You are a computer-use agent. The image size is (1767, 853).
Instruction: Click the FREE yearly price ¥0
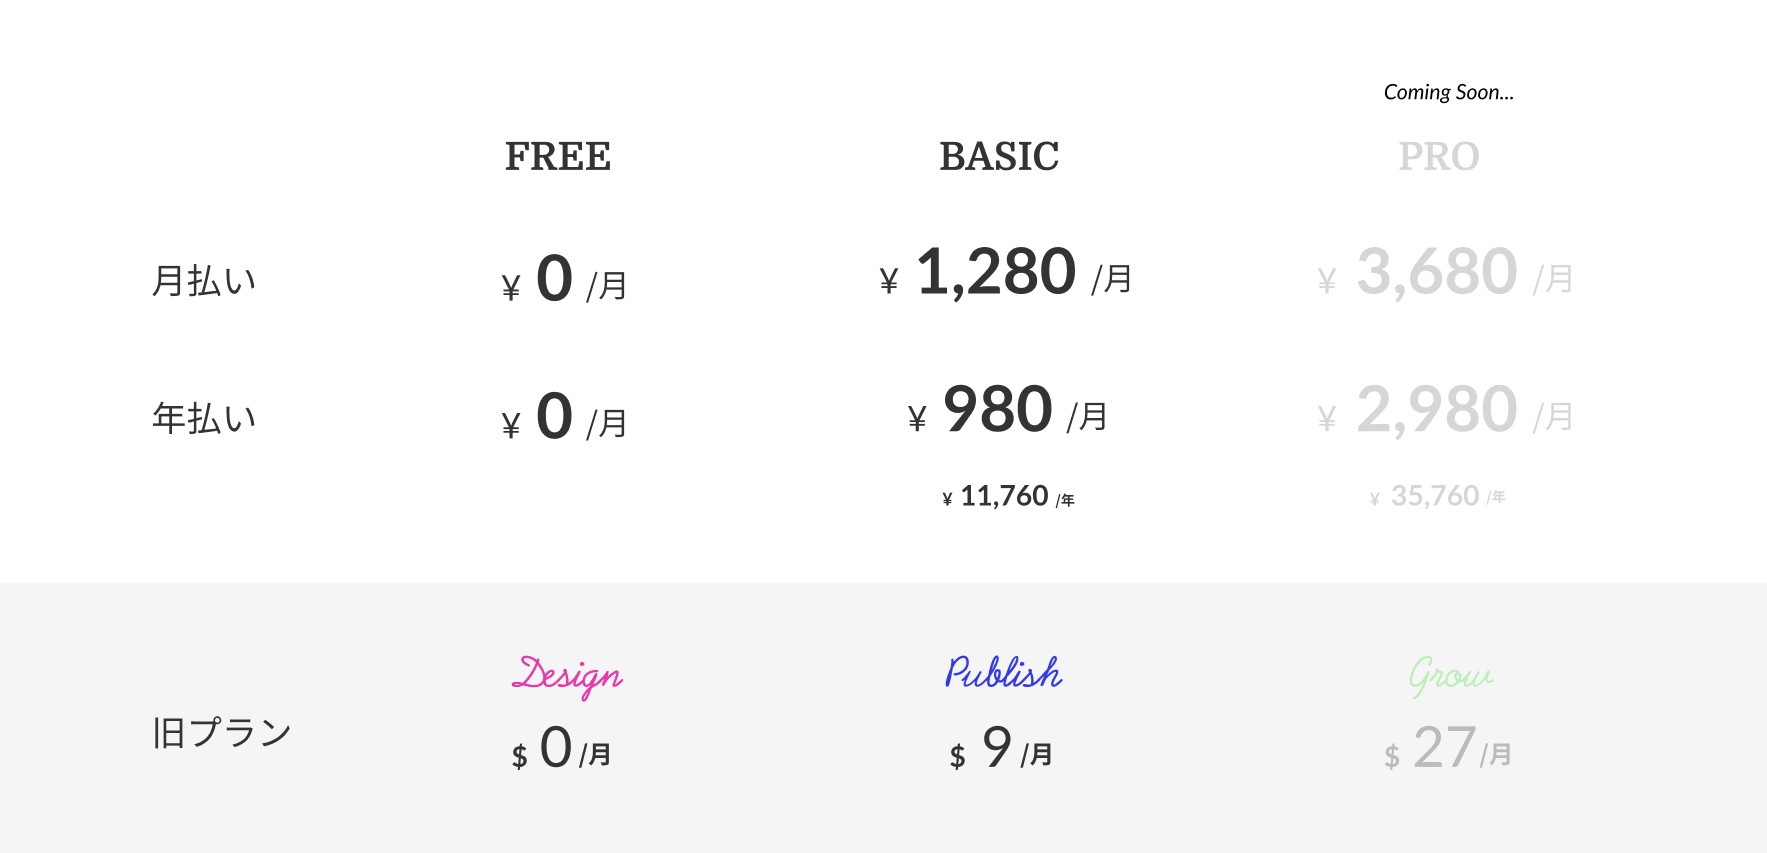(564, 417)
